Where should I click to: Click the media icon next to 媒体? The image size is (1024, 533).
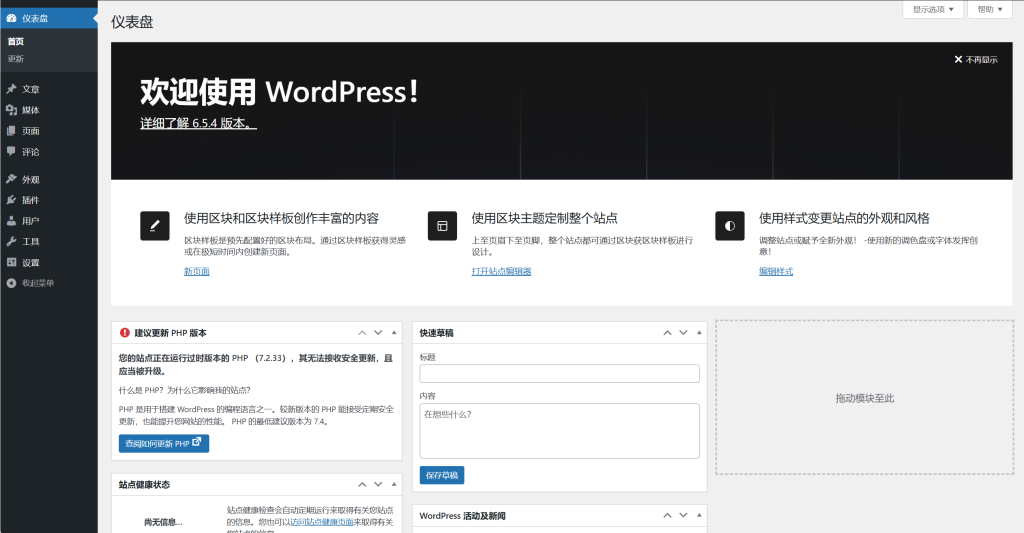click(11, 110)
